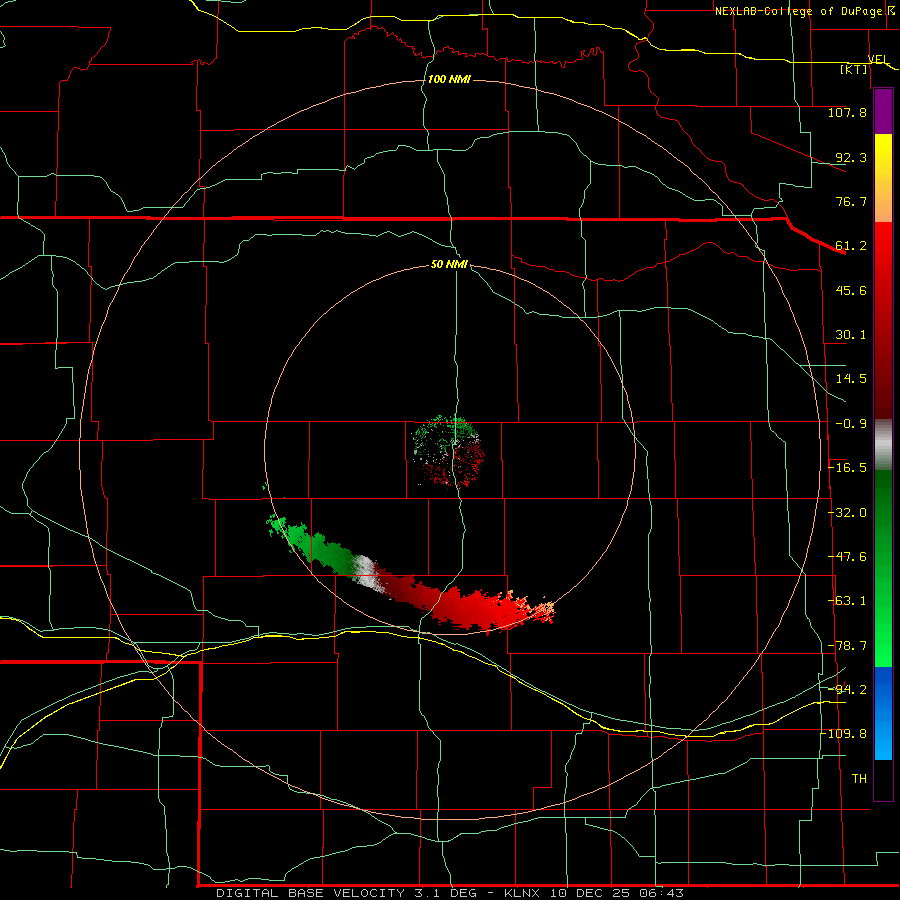Click the 30.1 scale value
This screenshot has height=900, width=900.
tap(851, 335)
